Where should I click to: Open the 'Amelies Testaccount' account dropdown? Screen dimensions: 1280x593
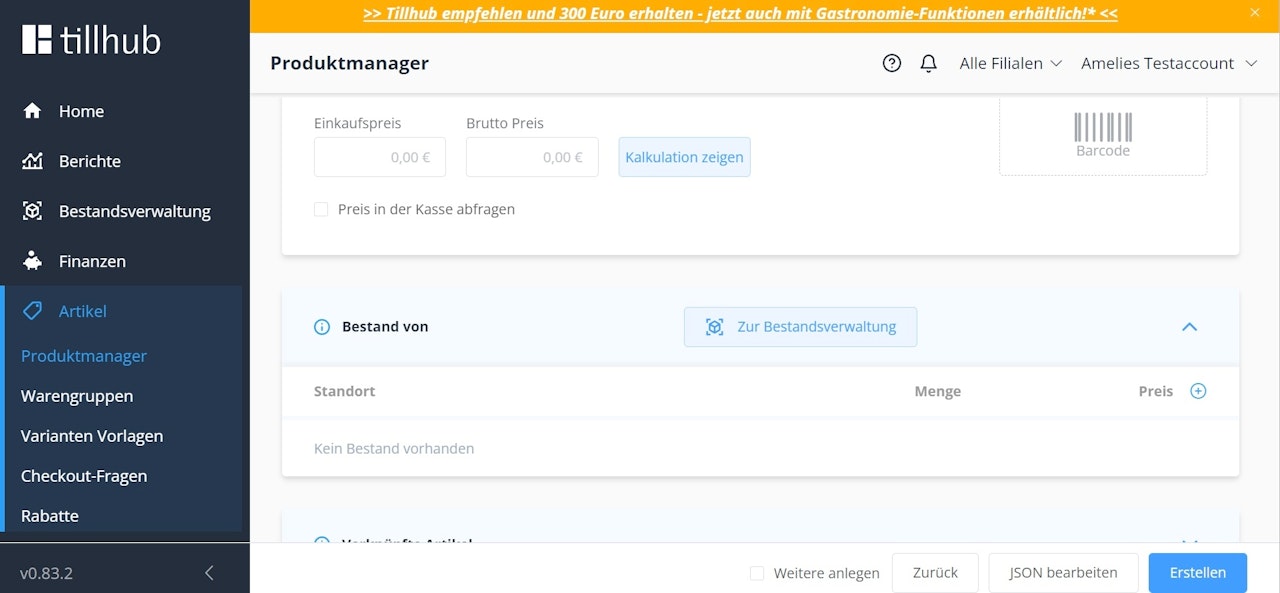click(1168, 63)
